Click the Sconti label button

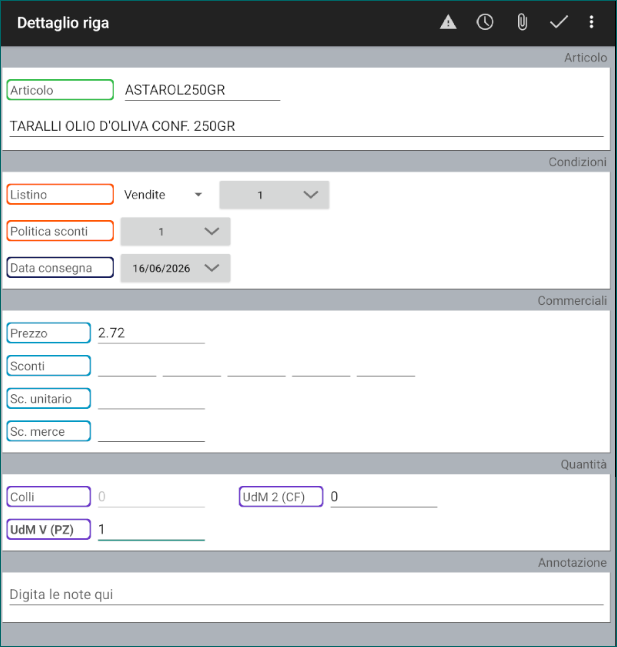49,366
